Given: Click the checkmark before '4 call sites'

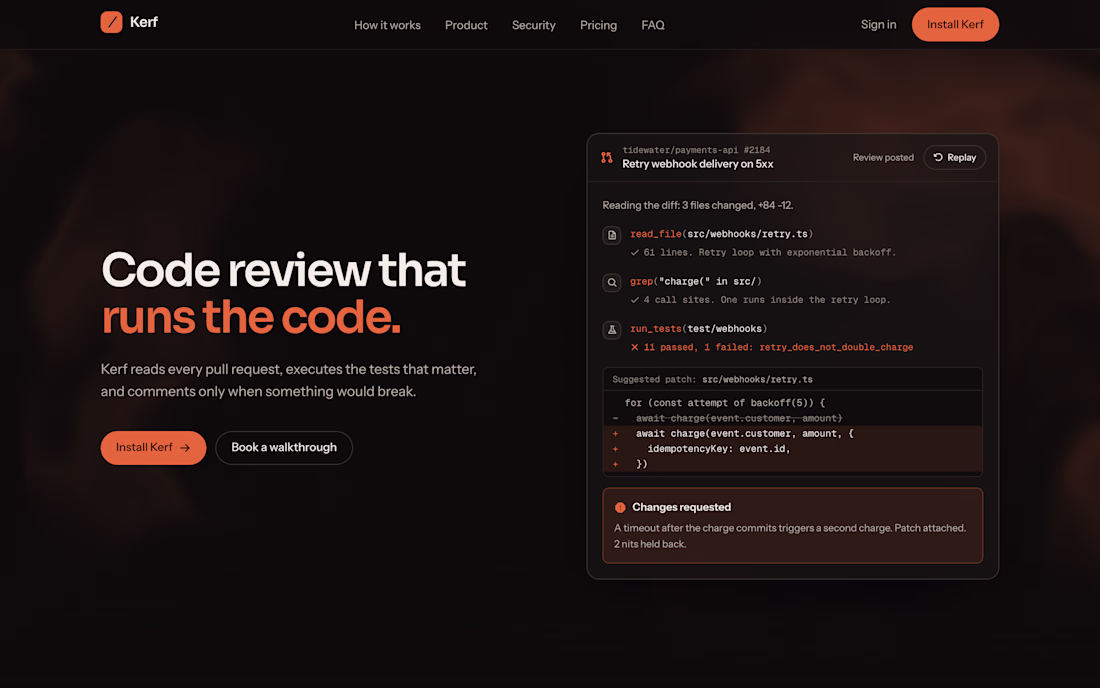Looking at the screenshot, I should tap(634, 299).
